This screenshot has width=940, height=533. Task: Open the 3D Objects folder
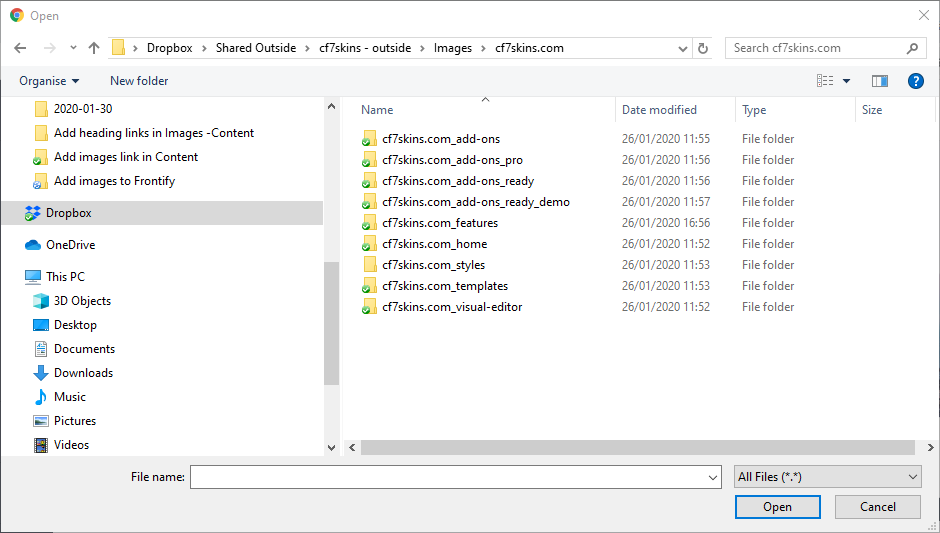pos(82,301)
